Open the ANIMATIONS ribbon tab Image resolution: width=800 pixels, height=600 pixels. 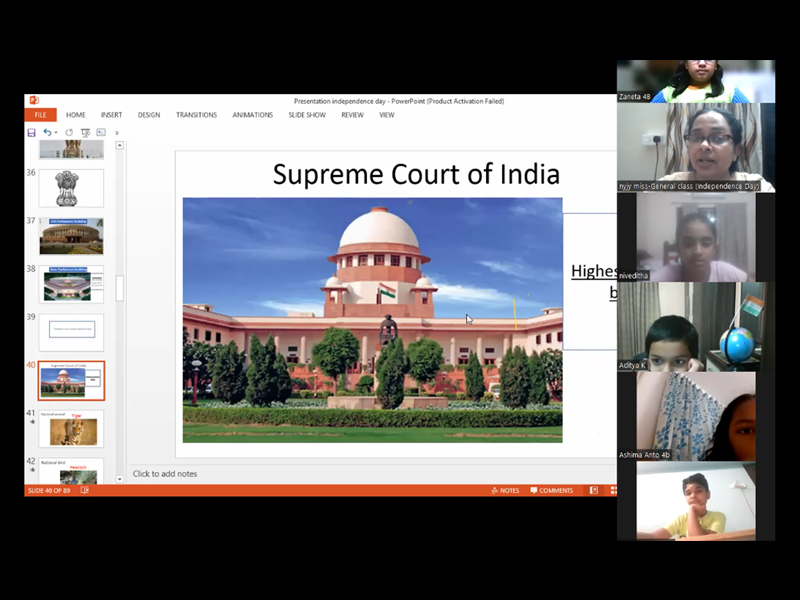click(x=252, y=115)
